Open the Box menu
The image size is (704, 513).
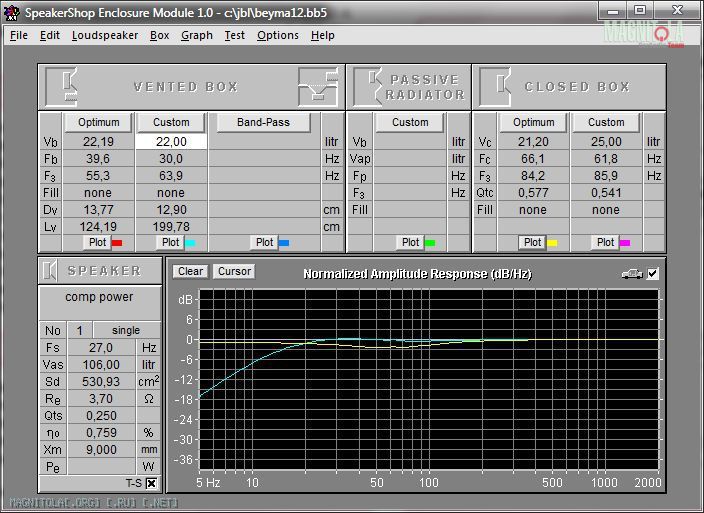[159, 35]
